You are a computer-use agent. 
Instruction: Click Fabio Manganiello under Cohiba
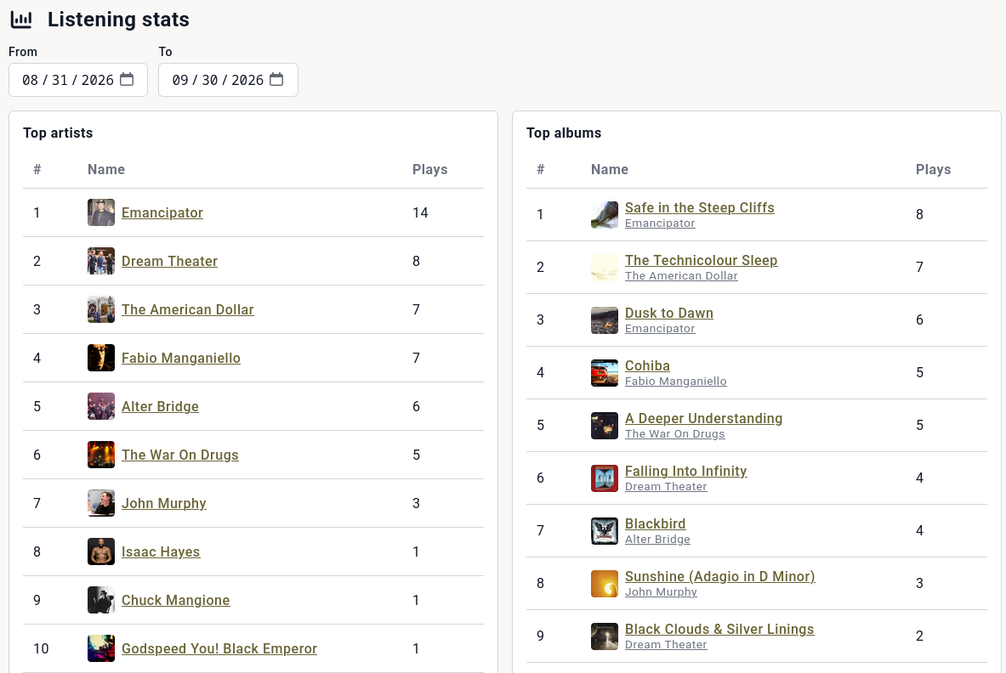(x=676, y=381)
